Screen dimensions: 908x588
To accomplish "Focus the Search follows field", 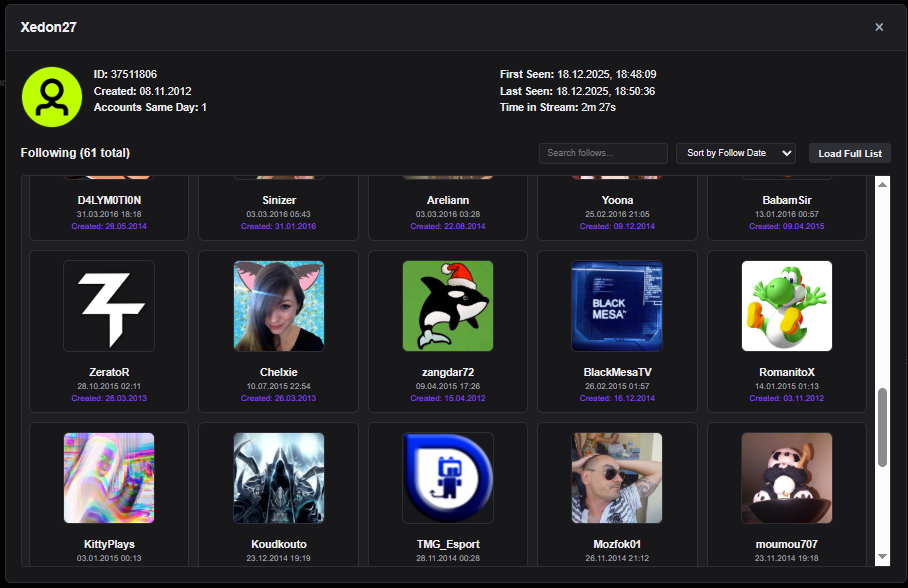I will coord(603,154).
